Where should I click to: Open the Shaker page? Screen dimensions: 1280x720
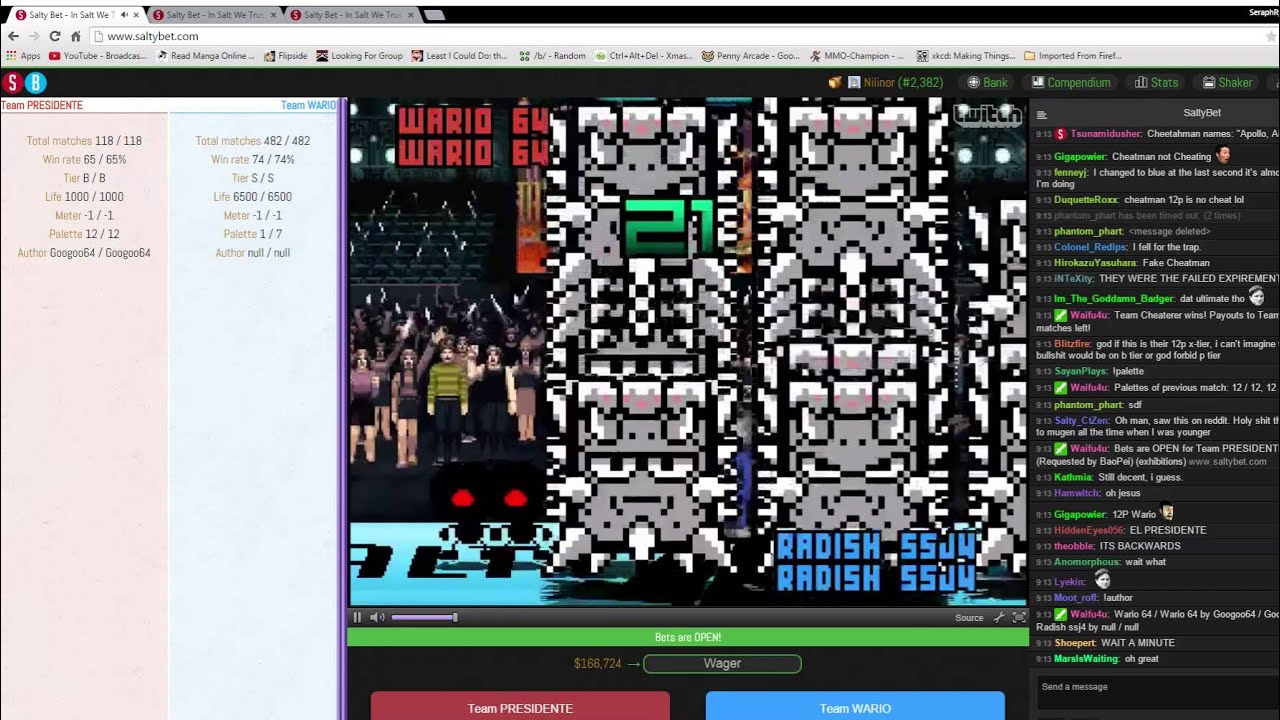1227,83
